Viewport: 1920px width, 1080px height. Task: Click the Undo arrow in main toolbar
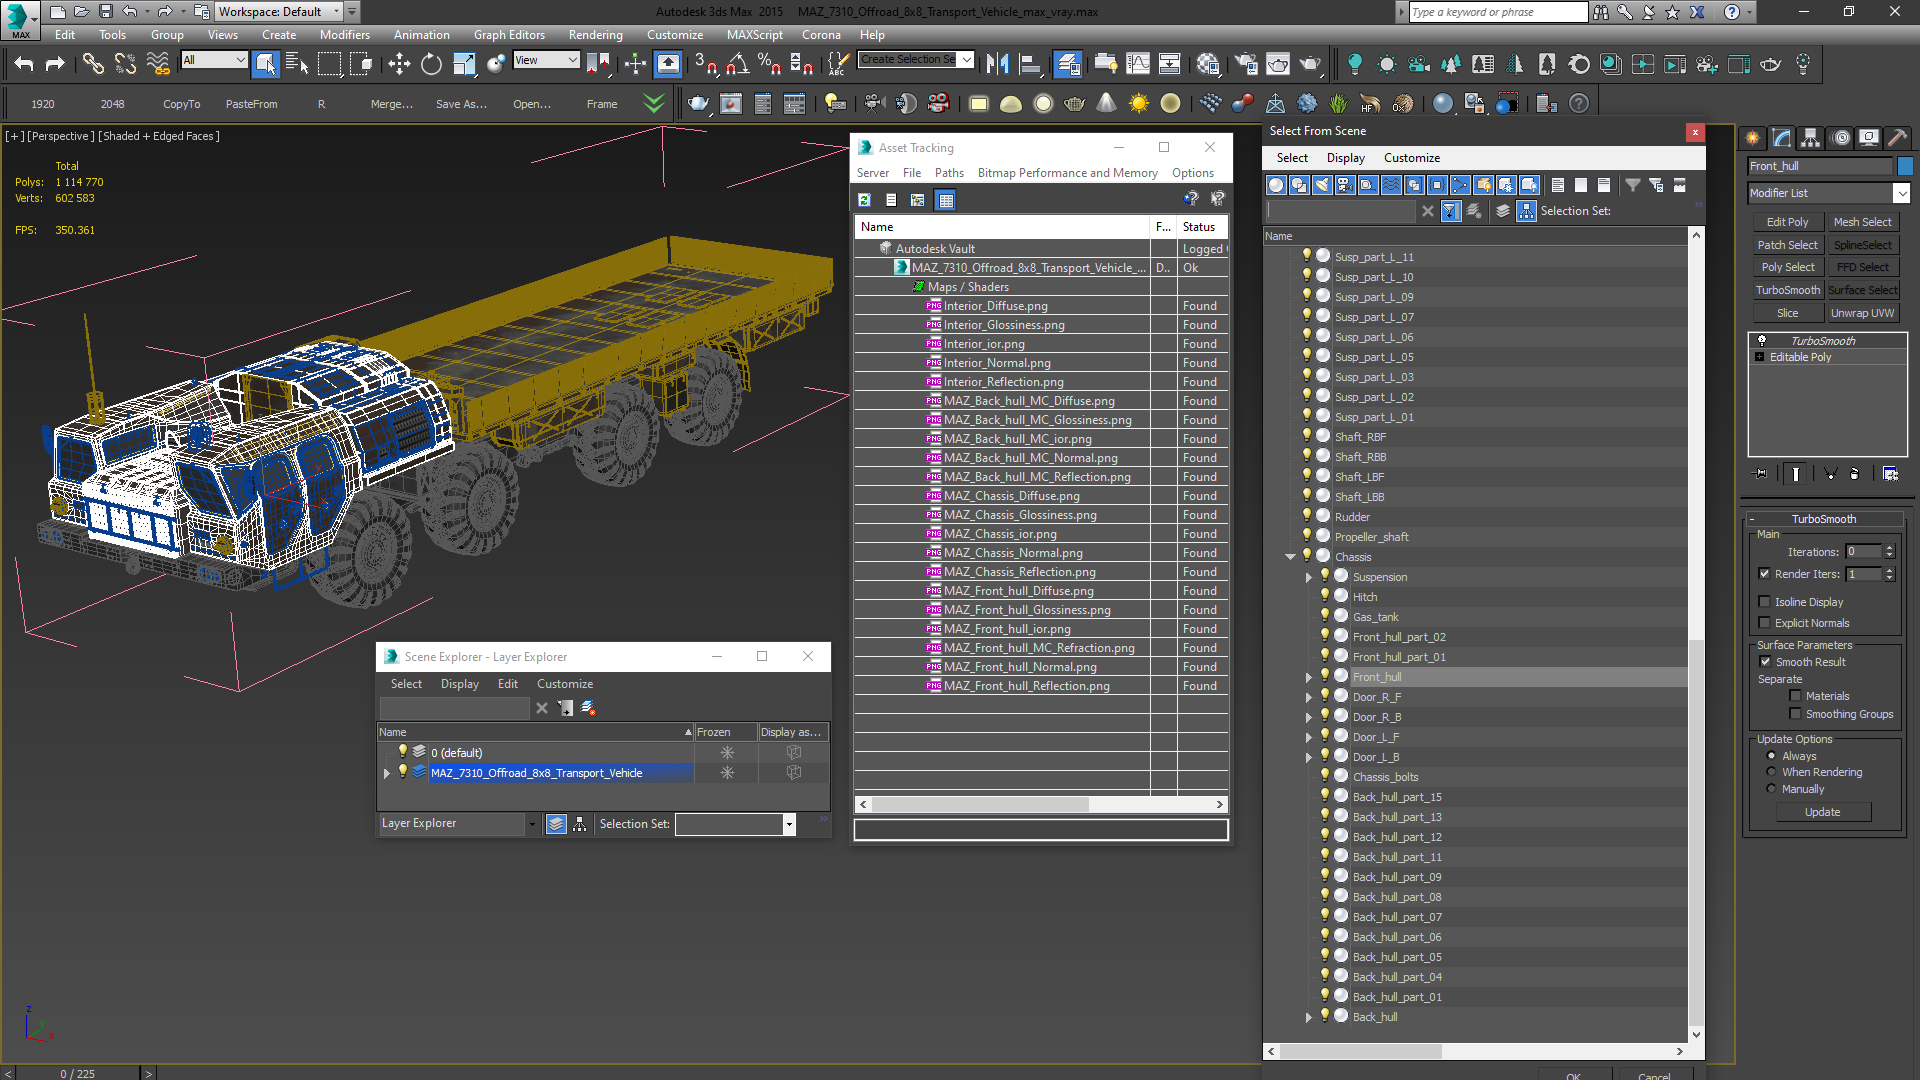[24, 64]
